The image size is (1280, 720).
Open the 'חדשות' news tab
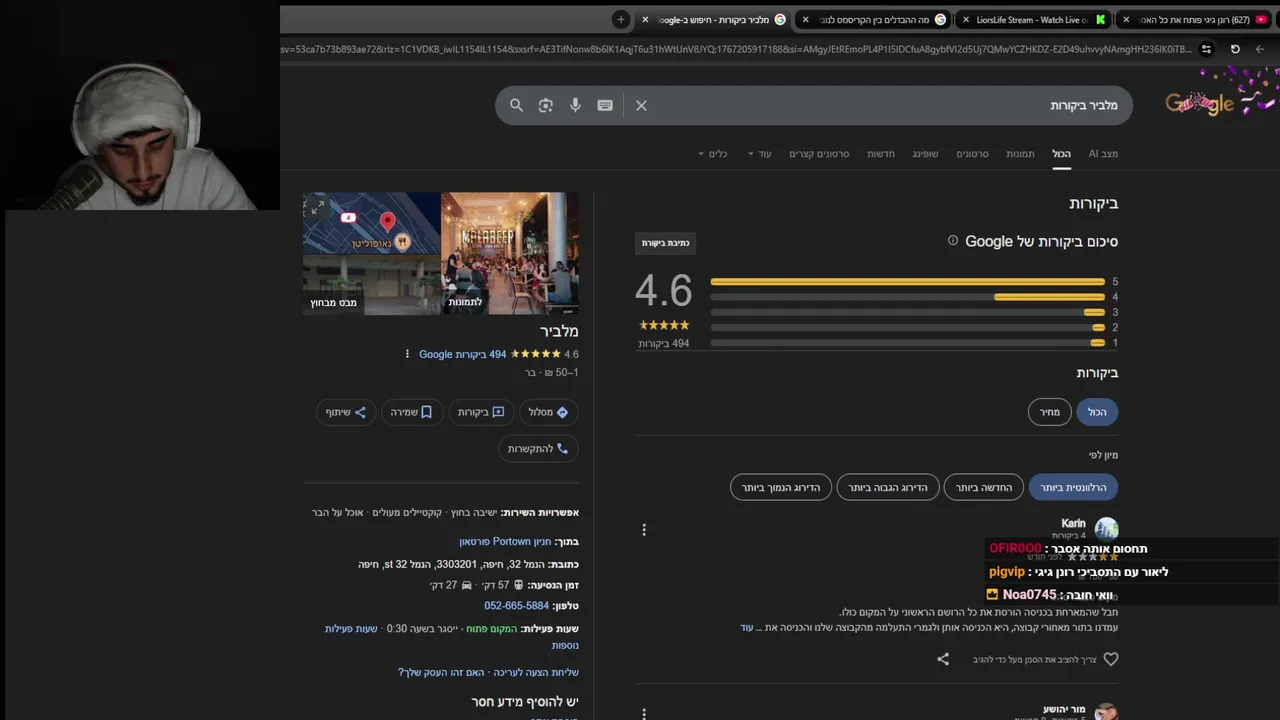click(881, 154)
